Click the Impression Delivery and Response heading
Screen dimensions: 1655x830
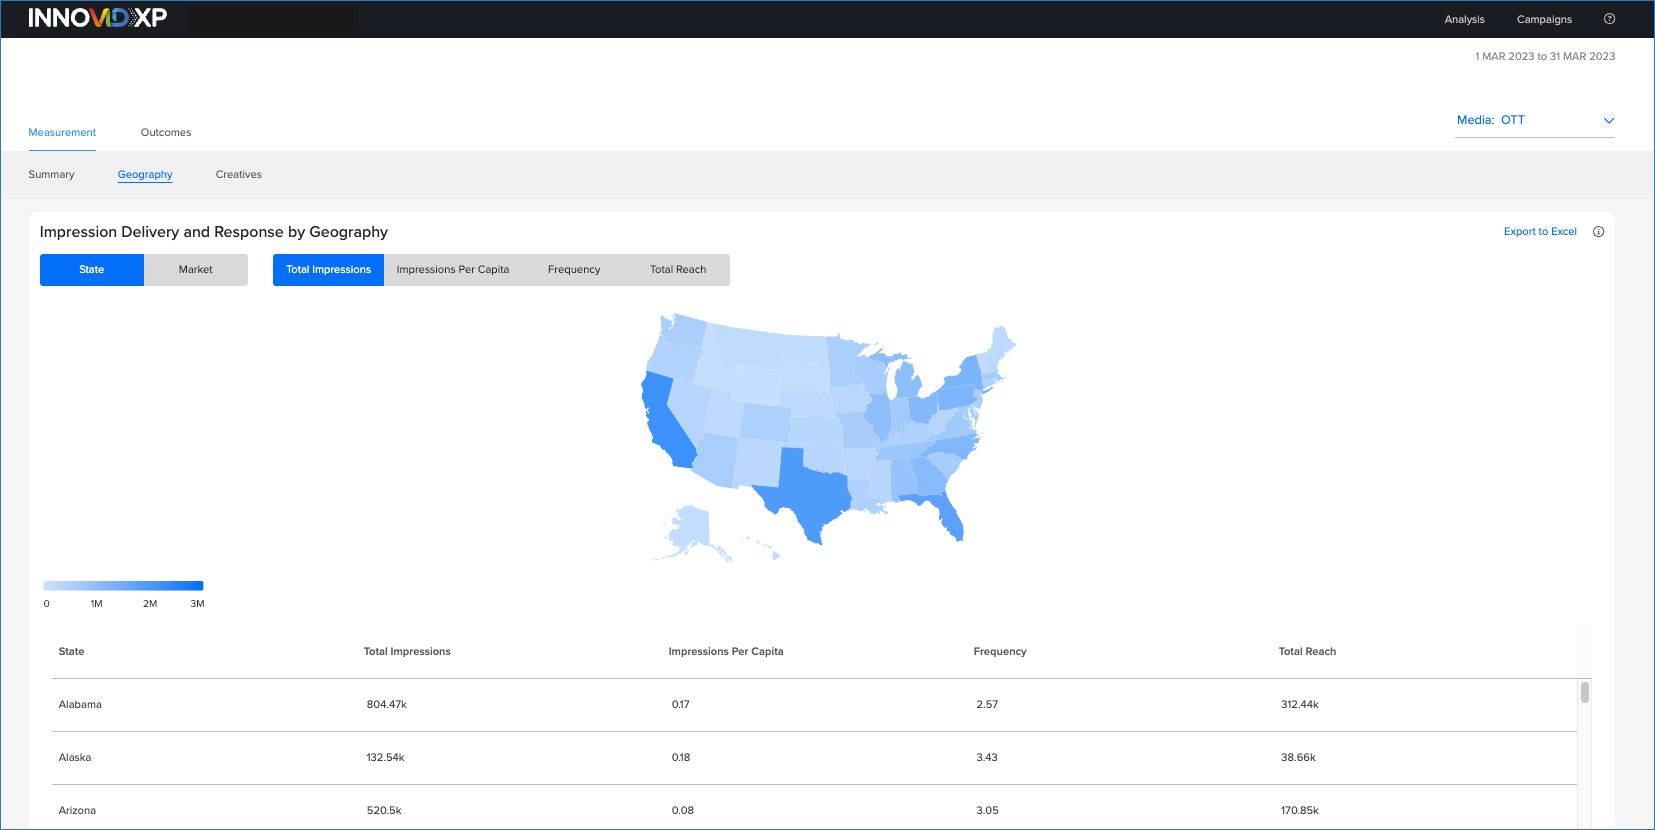[214, 232]
